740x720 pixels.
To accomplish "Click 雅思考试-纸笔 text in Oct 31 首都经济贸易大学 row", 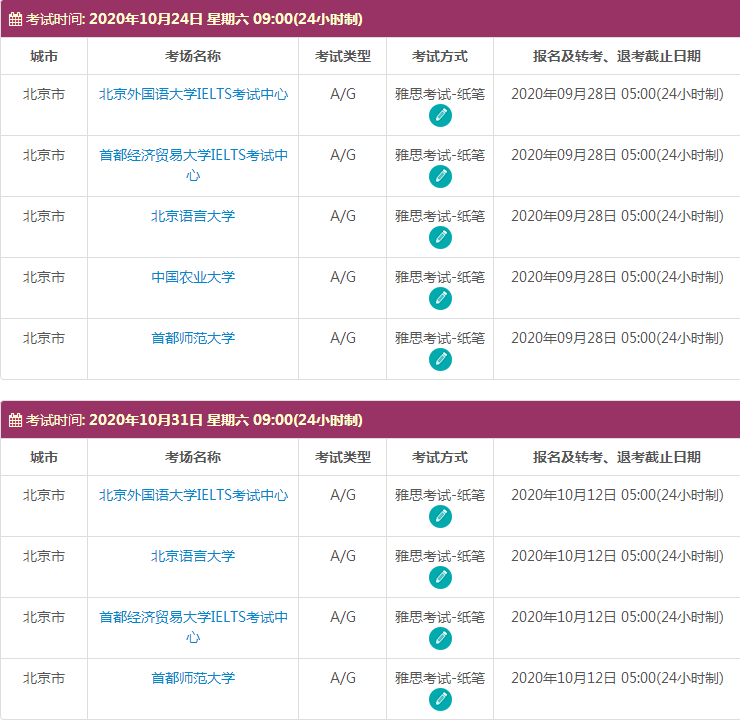I will (440, 617).
